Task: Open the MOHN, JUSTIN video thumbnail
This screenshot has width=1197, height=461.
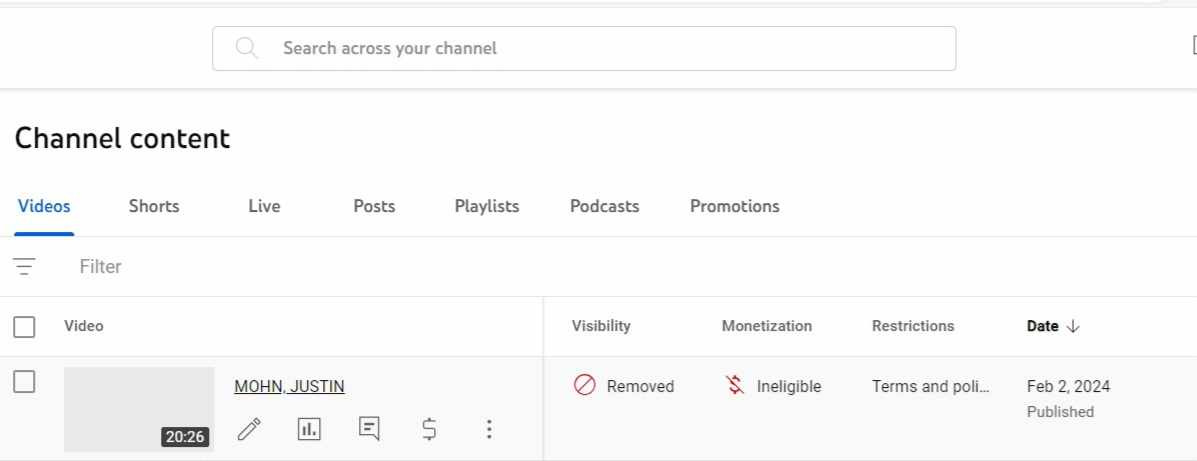Action: point(139,410)
